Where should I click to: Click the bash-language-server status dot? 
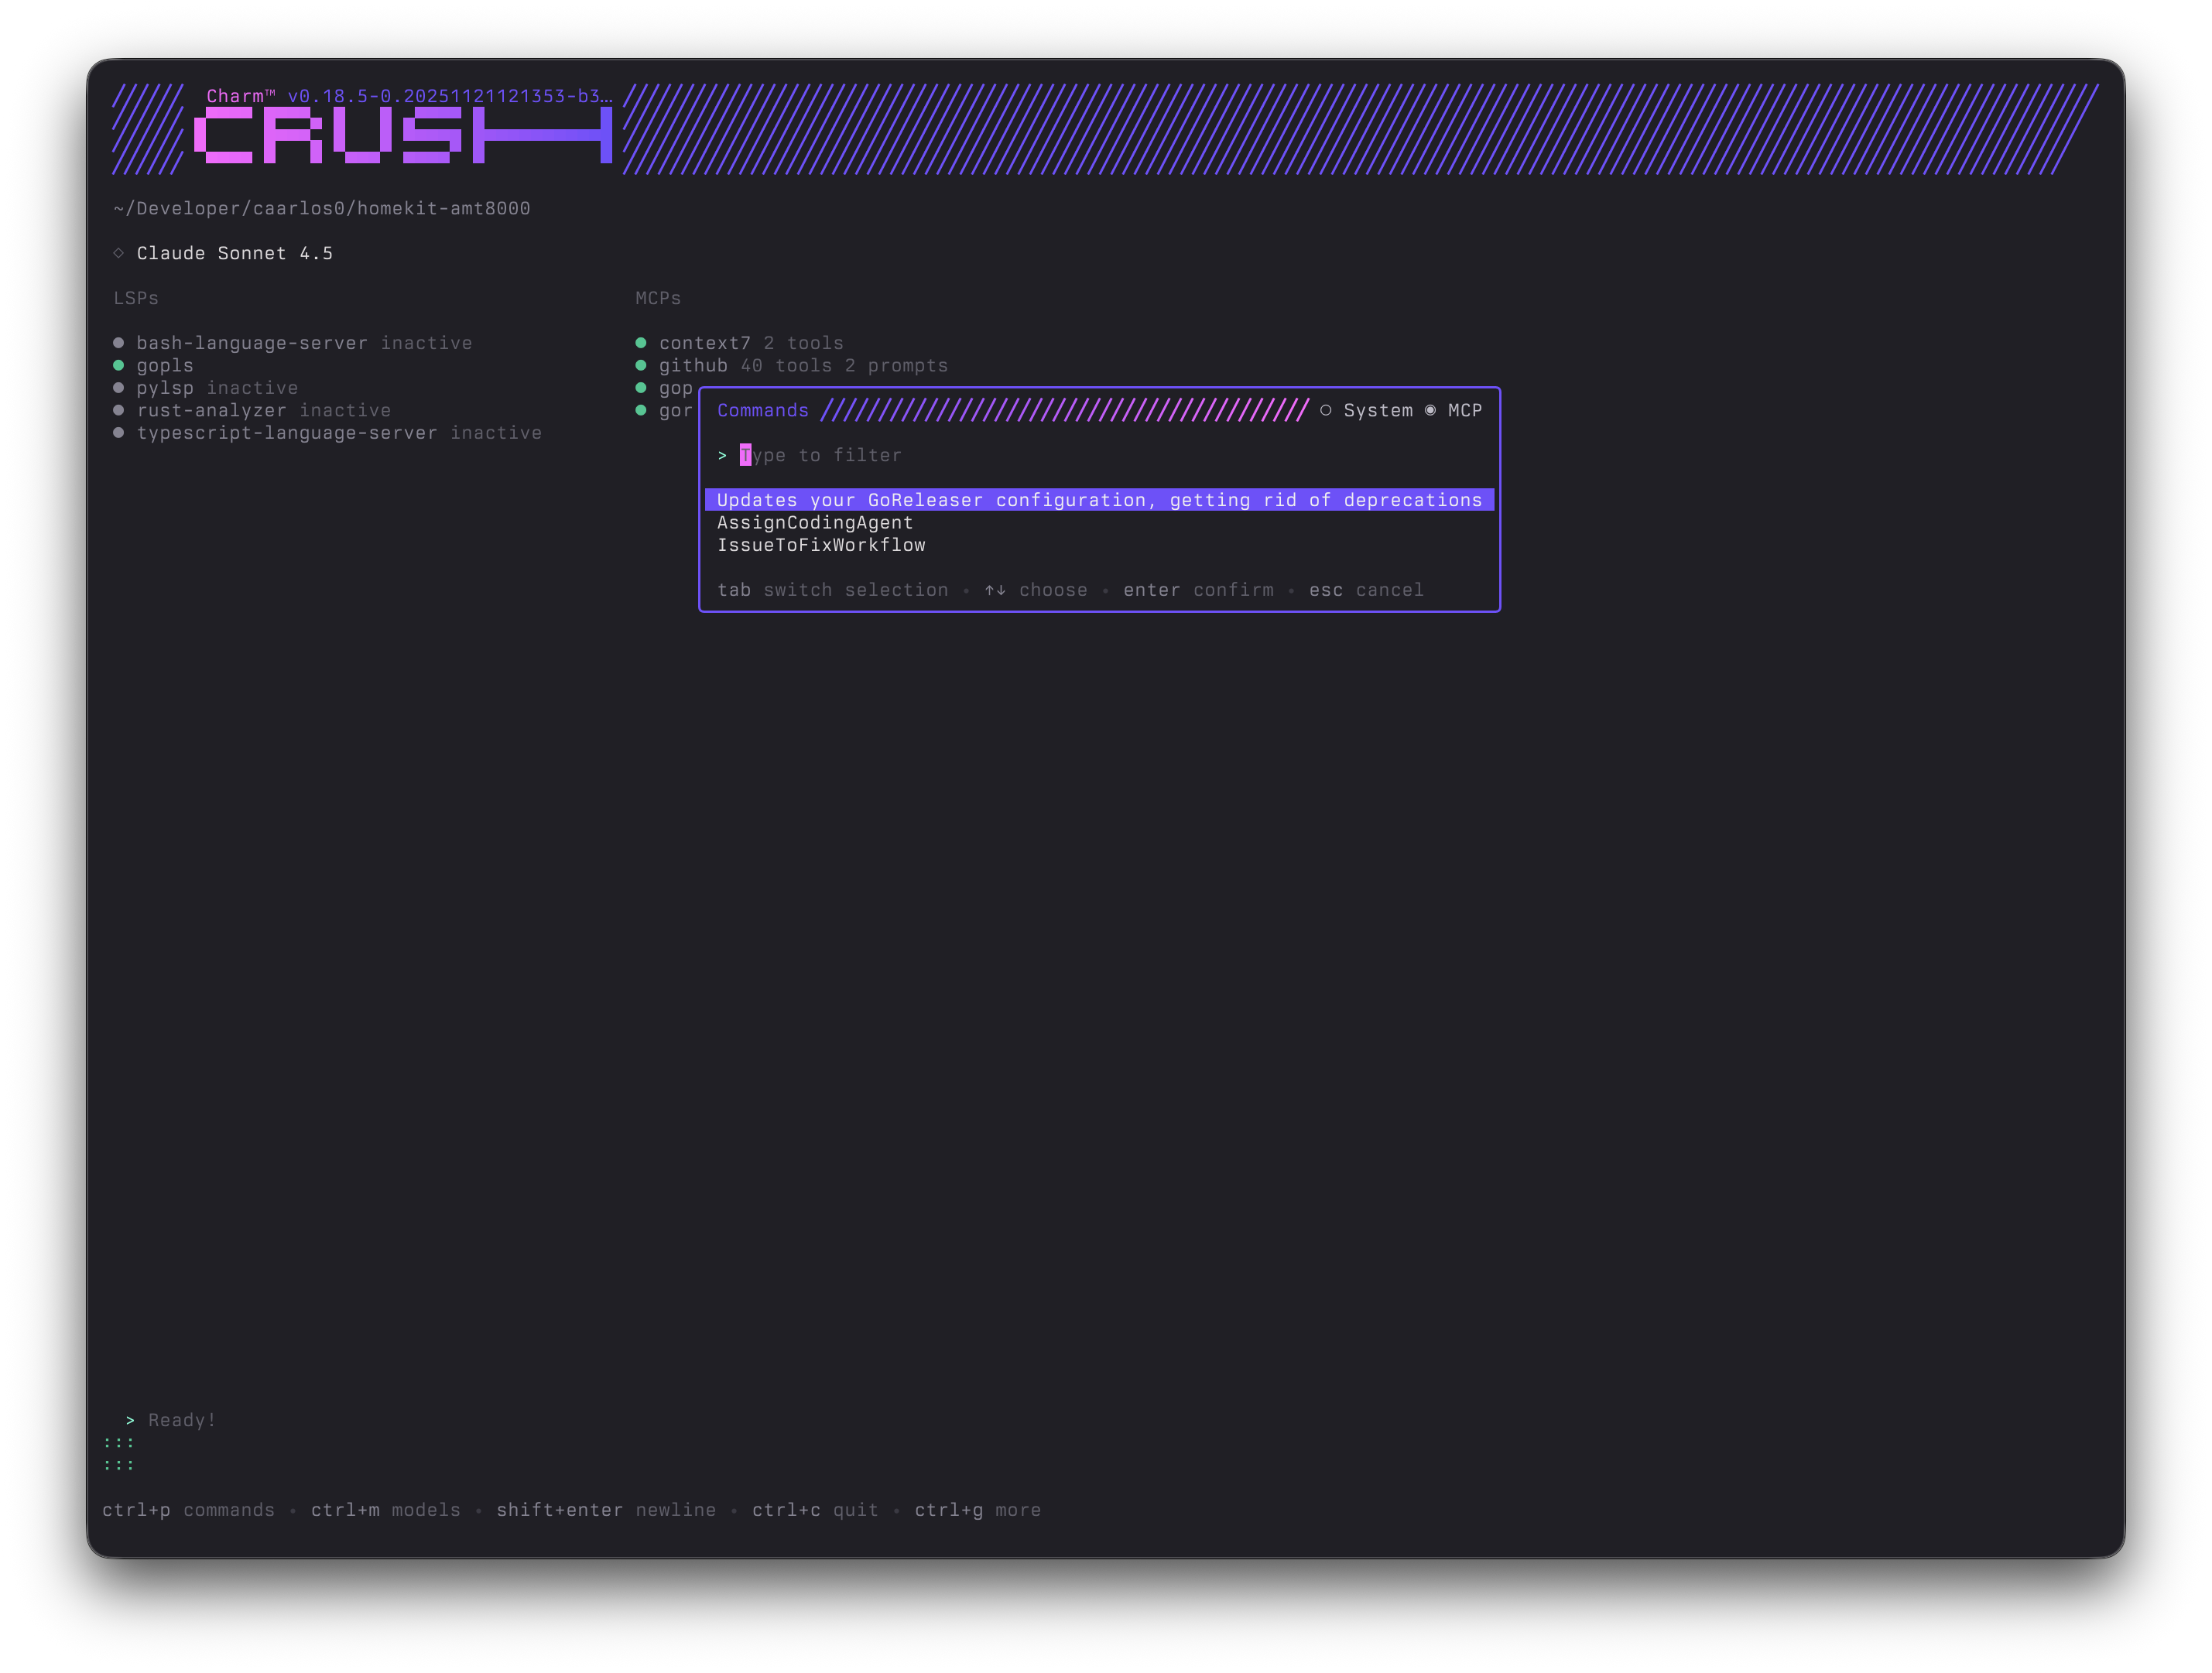coord(118,343)
